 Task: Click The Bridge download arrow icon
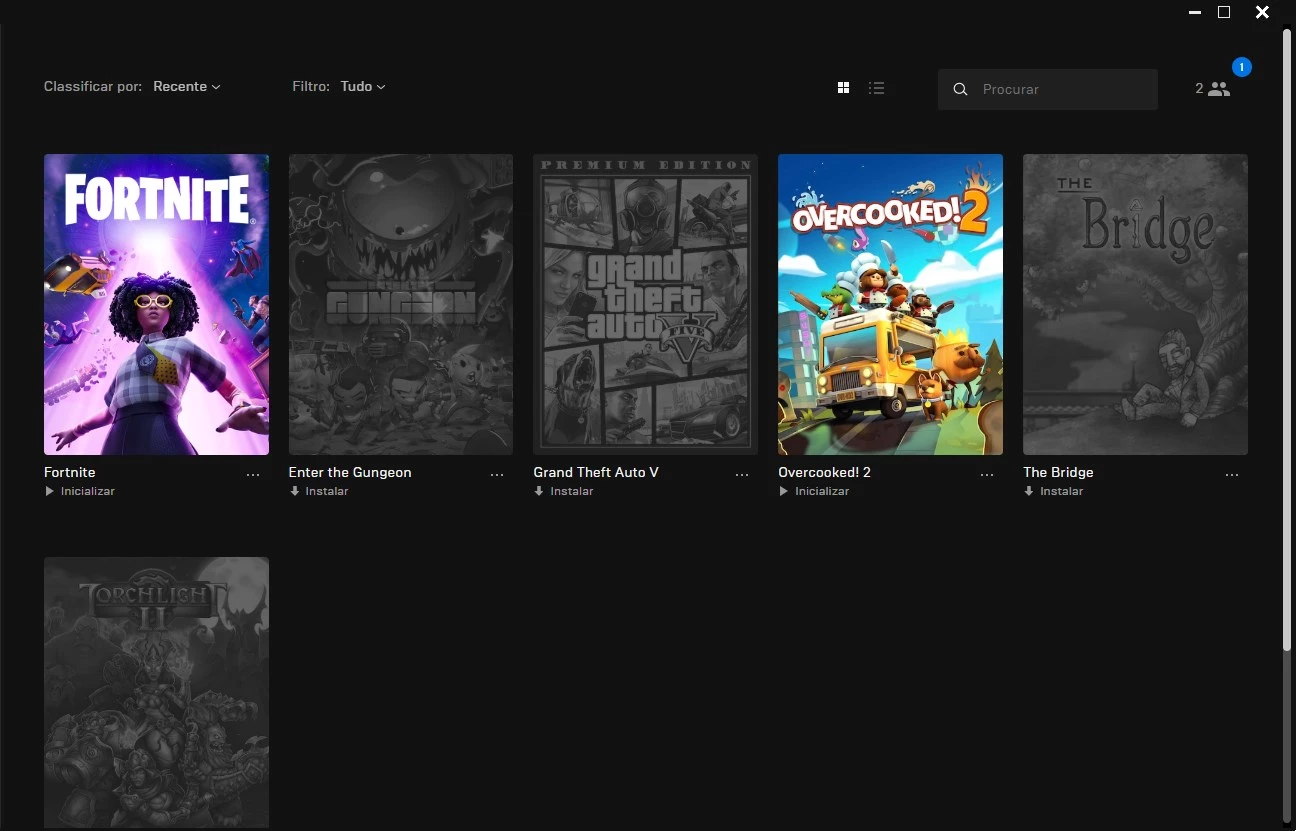(x=1028, y=491)
